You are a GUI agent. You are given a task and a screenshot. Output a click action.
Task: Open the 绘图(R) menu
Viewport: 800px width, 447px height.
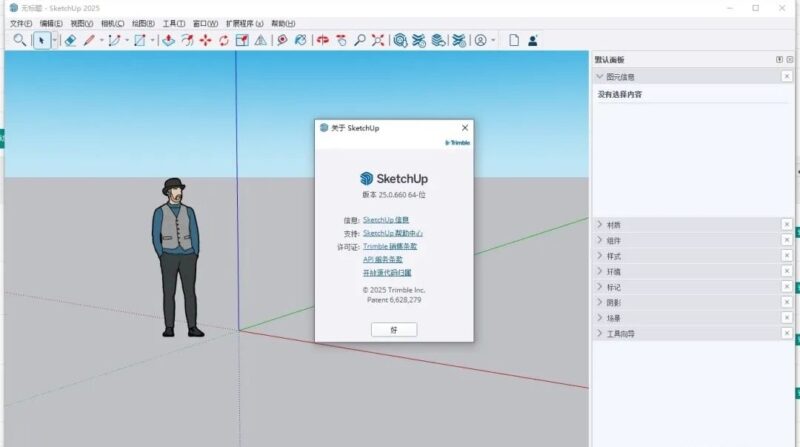(x=143, y=23)
